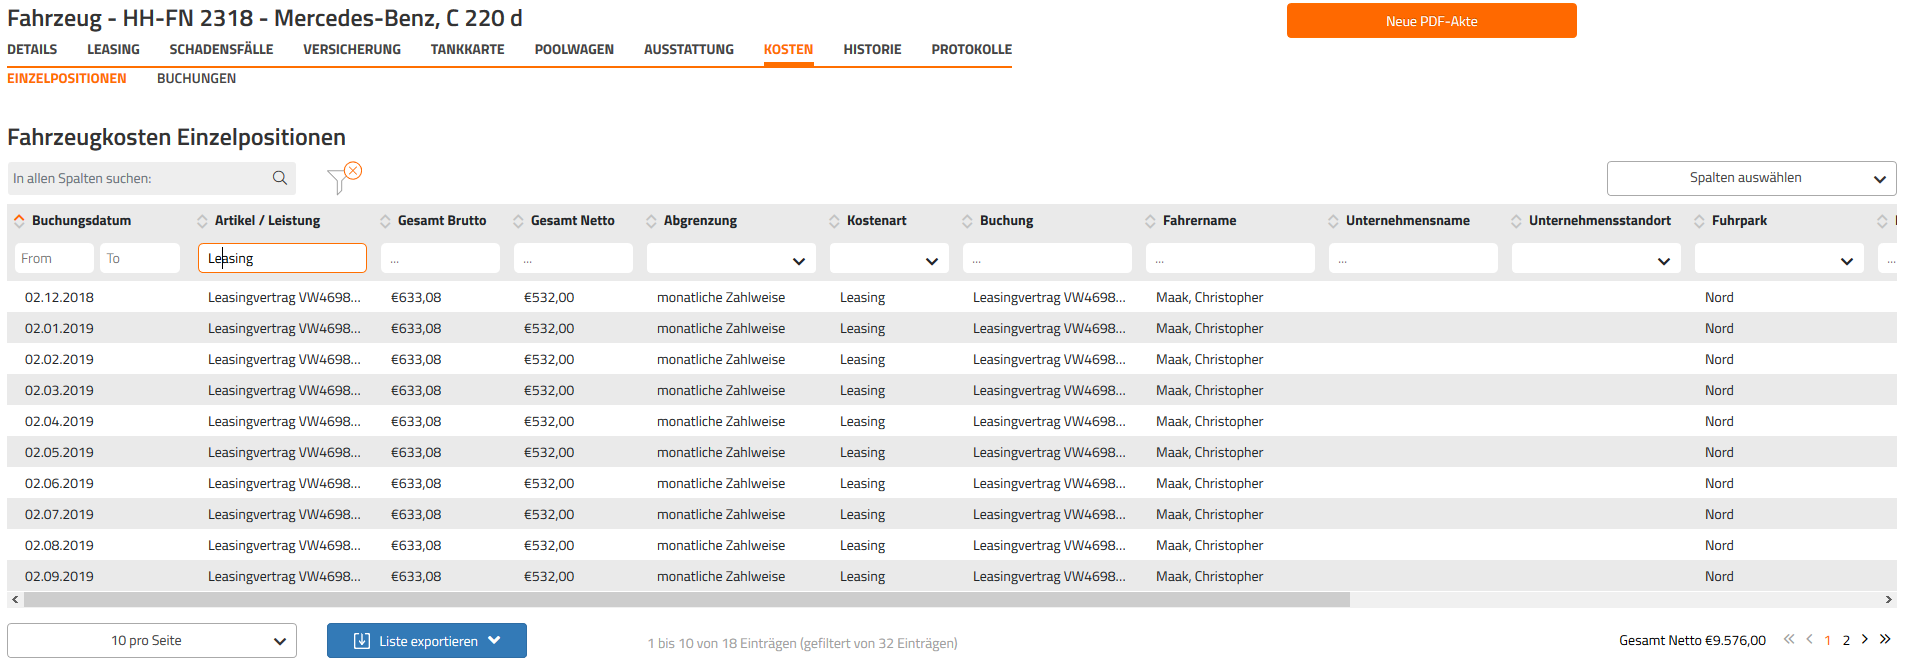1909x672 pixels.
Task: Sort by Fuhrpark column
Action: (1699, 221)
